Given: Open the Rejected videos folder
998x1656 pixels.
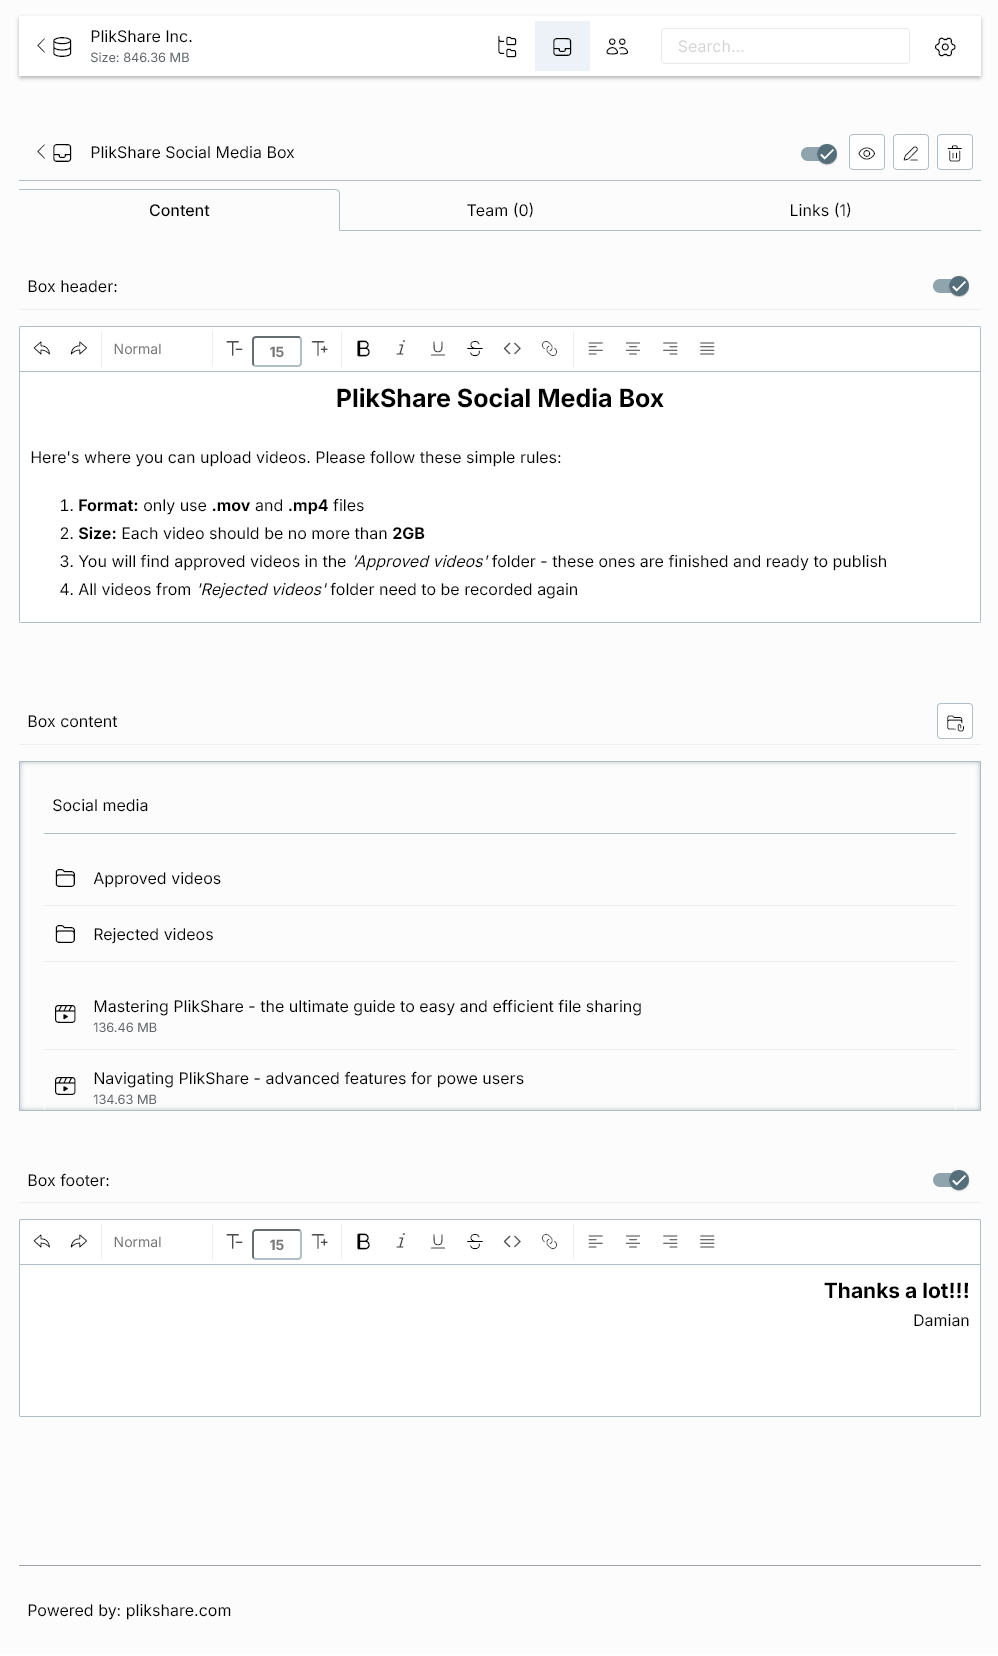Looking at the screenshot, I should coord(500,934).
